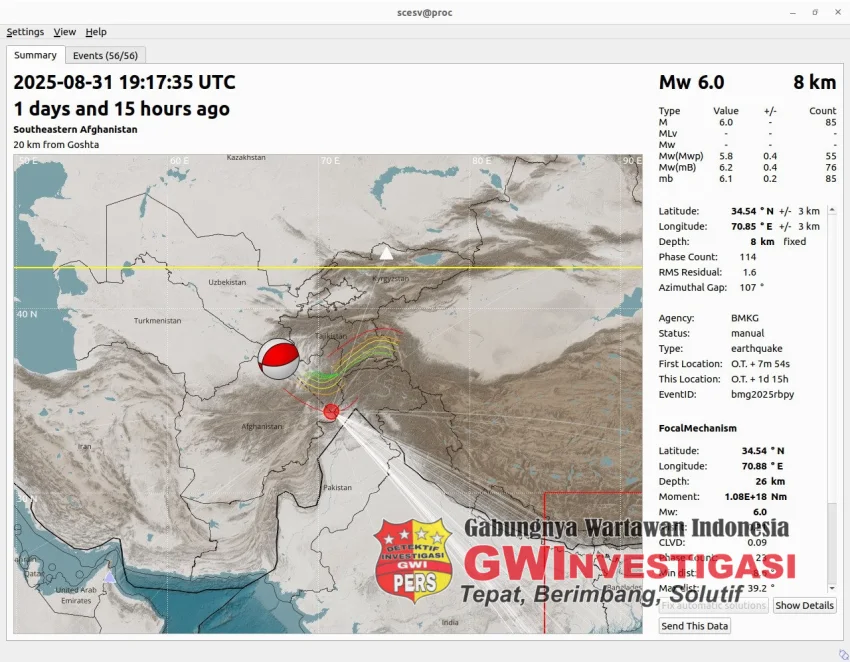Click the Type column header in magnitude table
The height and width of the screenshot is (662, 850).
pyautogui.click(x=669, y=111)
